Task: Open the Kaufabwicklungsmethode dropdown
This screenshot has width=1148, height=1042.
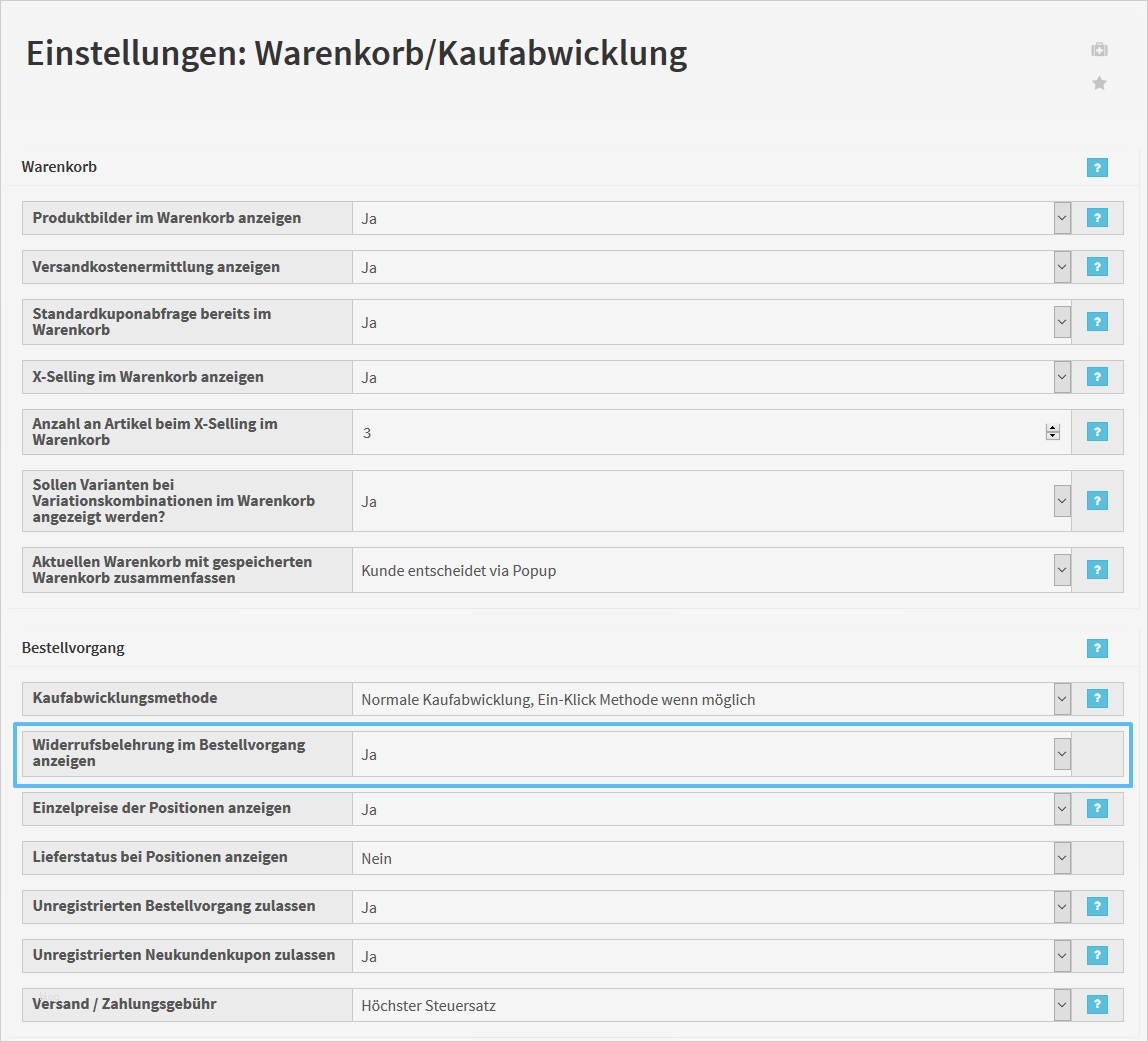Action: point(1060,699)
